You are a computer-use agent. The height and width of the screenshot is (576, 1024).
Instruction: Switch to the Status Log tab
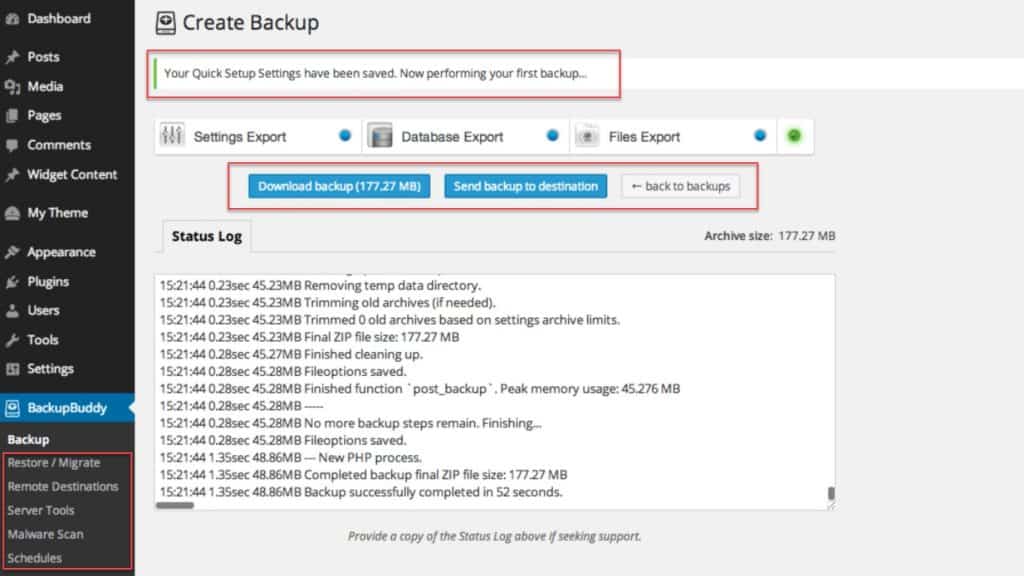coord(205,237)
